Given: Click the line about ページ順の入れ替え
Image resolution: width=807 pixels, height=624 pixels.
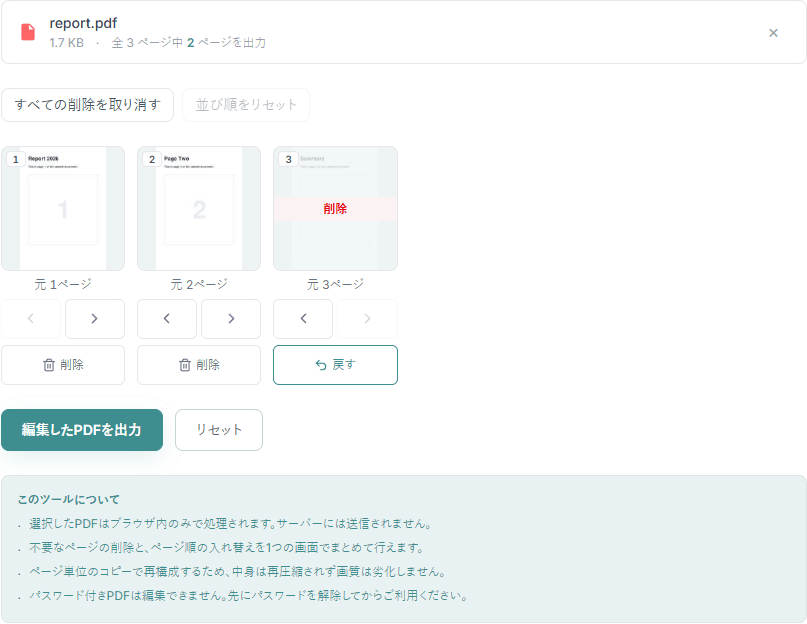Looking at the screenshot, I should tap(226, 547).
